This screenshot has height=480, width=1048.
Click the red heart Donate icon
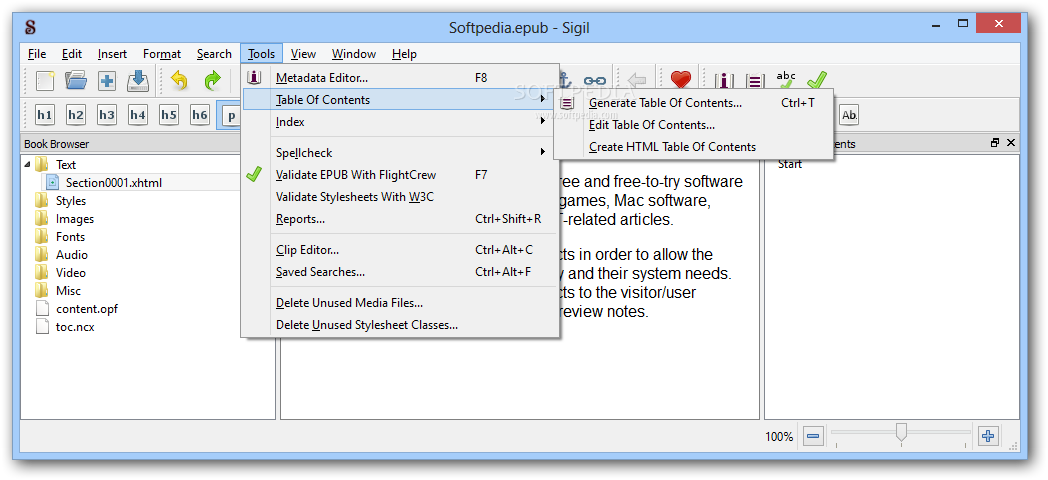coord(680,80)
